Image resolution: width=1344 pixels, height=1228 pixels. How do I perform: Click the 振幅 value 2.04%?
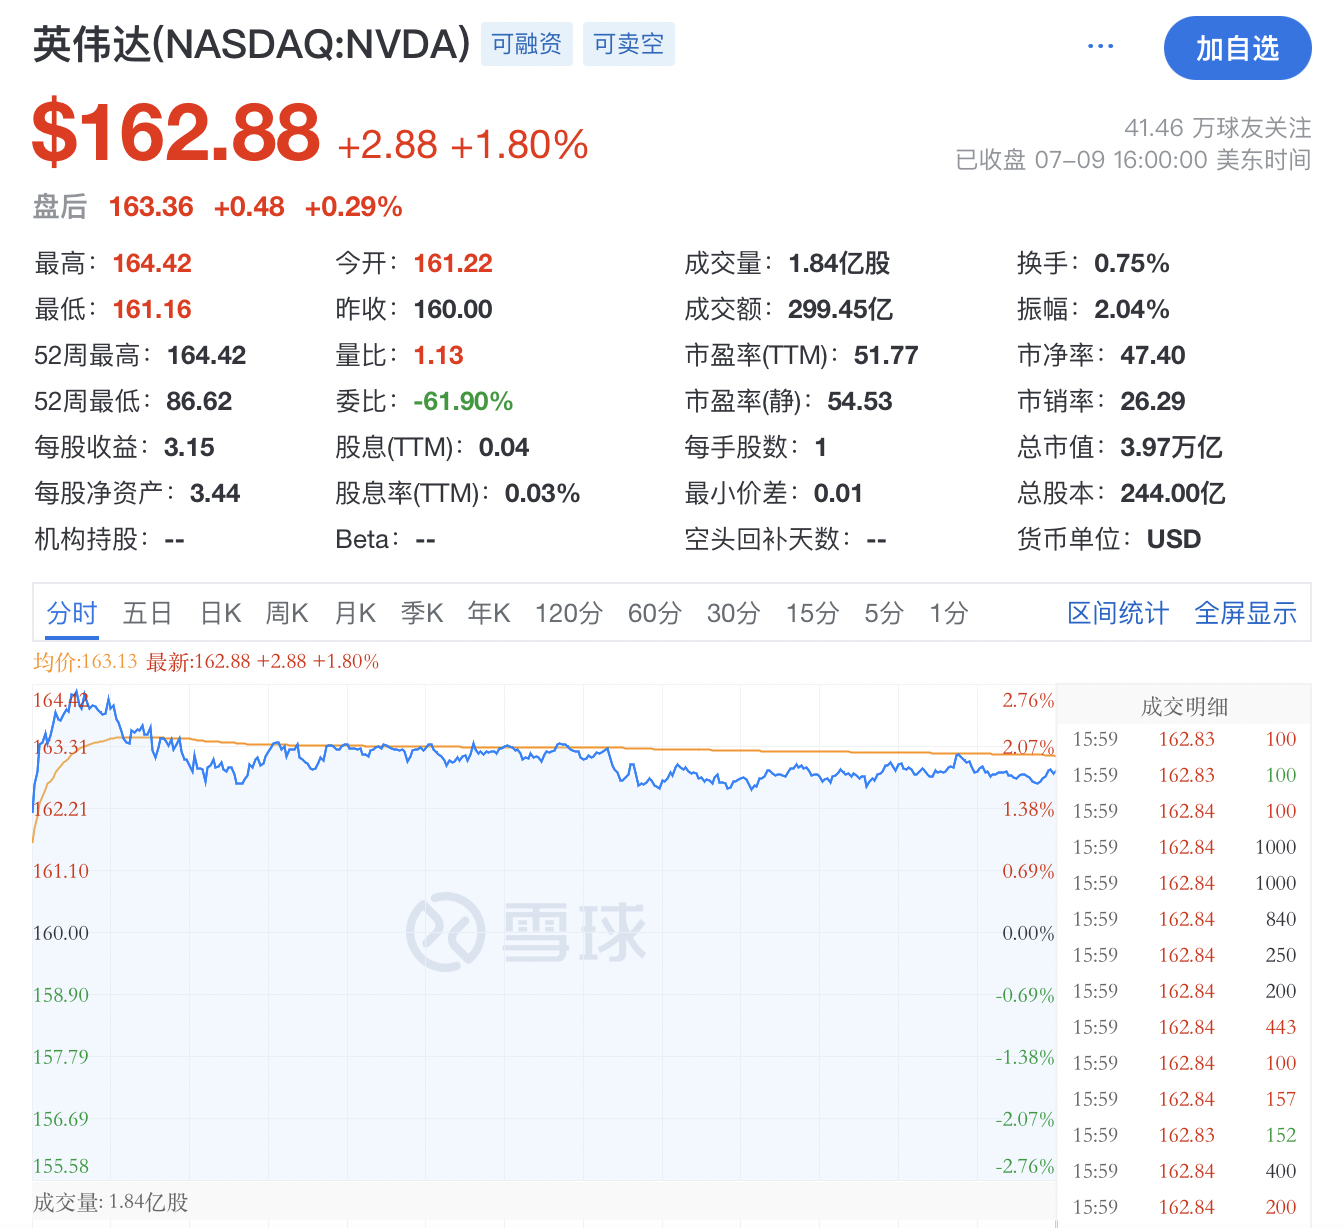click(1132, 309)
